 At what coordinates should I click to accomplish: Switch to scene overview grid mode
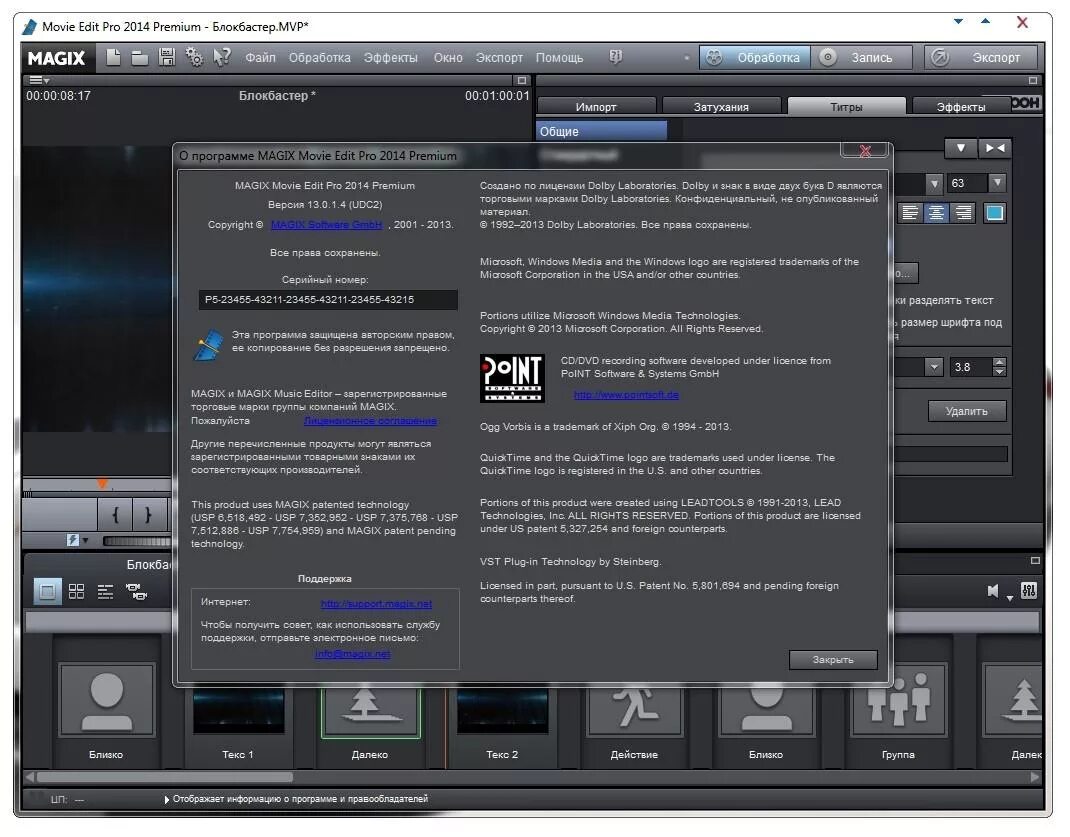tap(76, 591)
